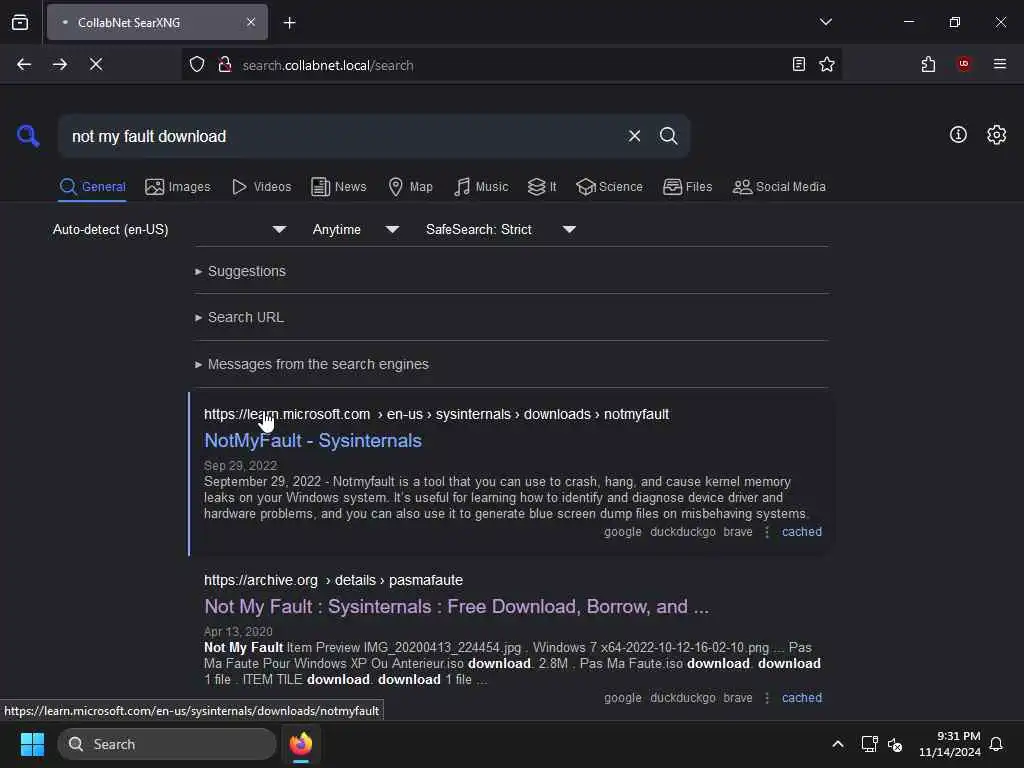Open the notifications bell icon
Viewport: 1024px width, 768px height.
point(996,744)
